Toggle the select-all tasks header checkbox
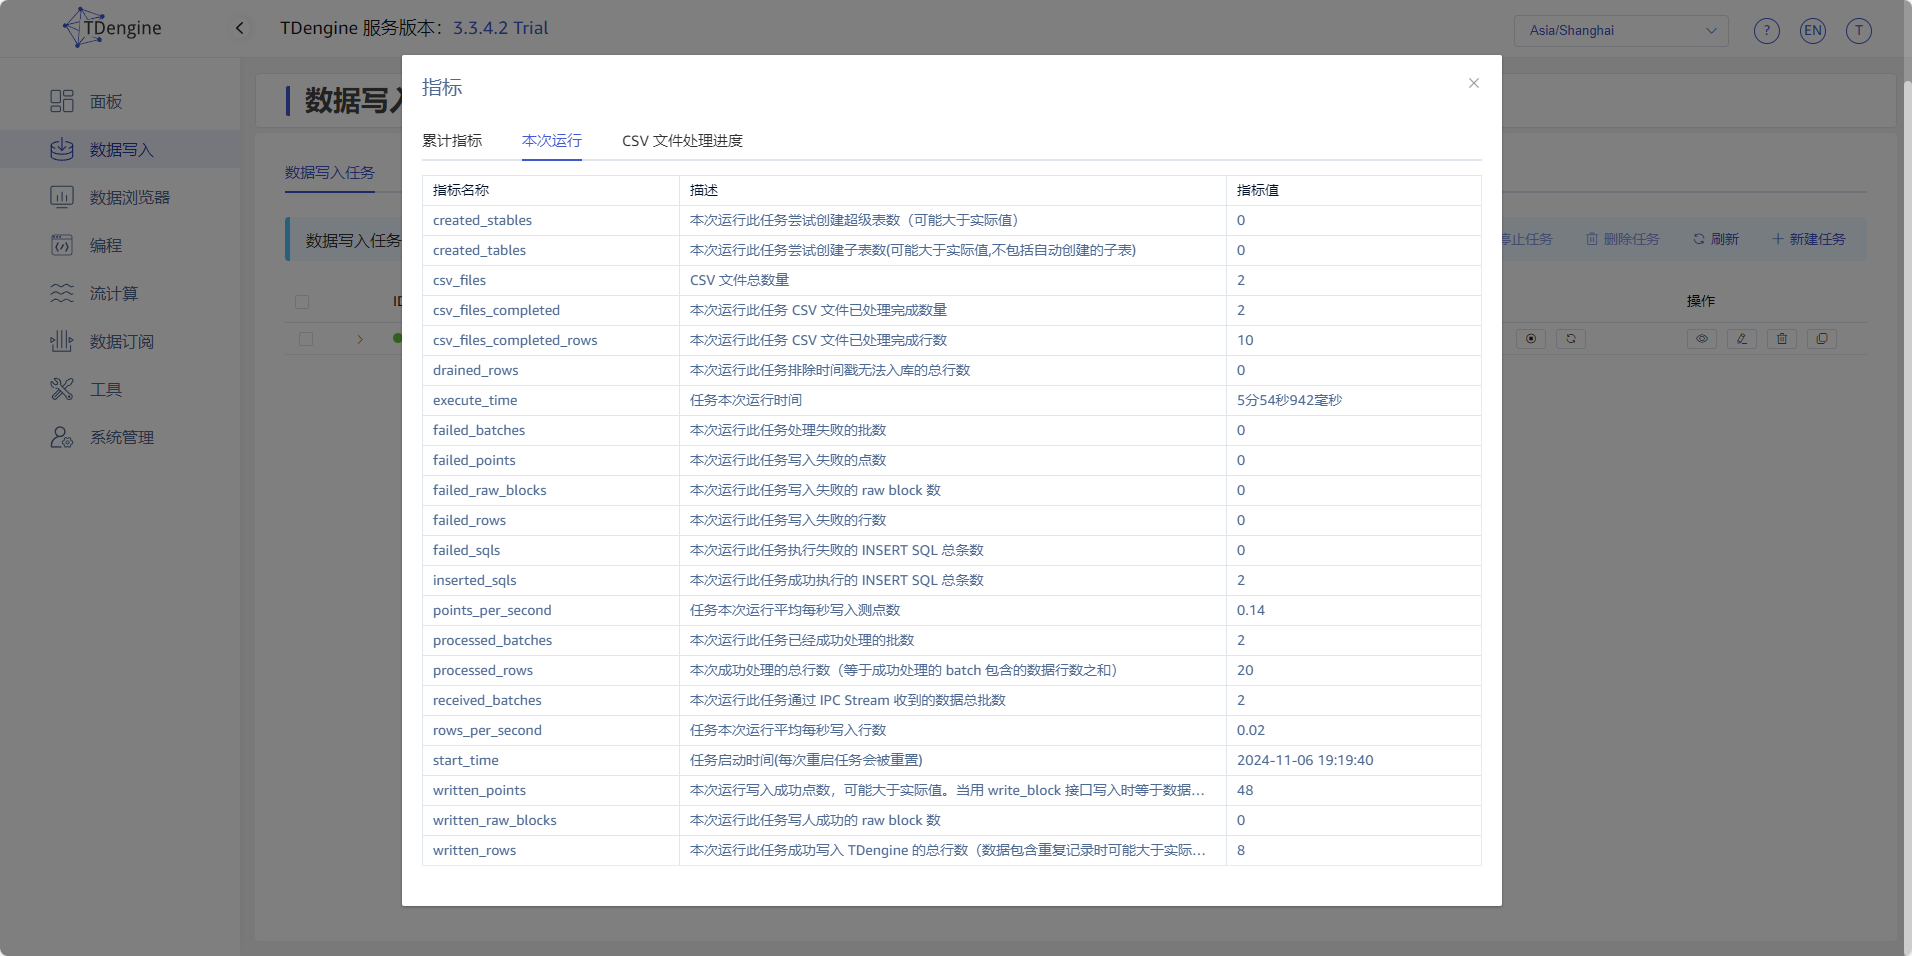This screenshot has width=1912, height=956. (x=302, y=301)
